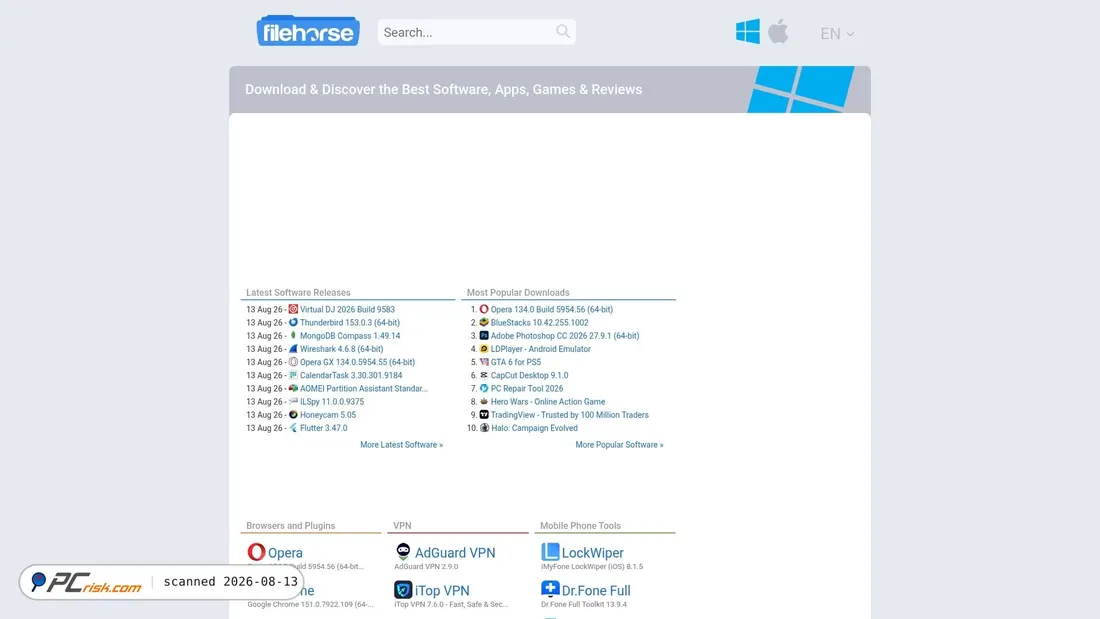Open Adobe Photoshop CC 2026 link
Screen dimensions: 1100x619
[565, 336]
